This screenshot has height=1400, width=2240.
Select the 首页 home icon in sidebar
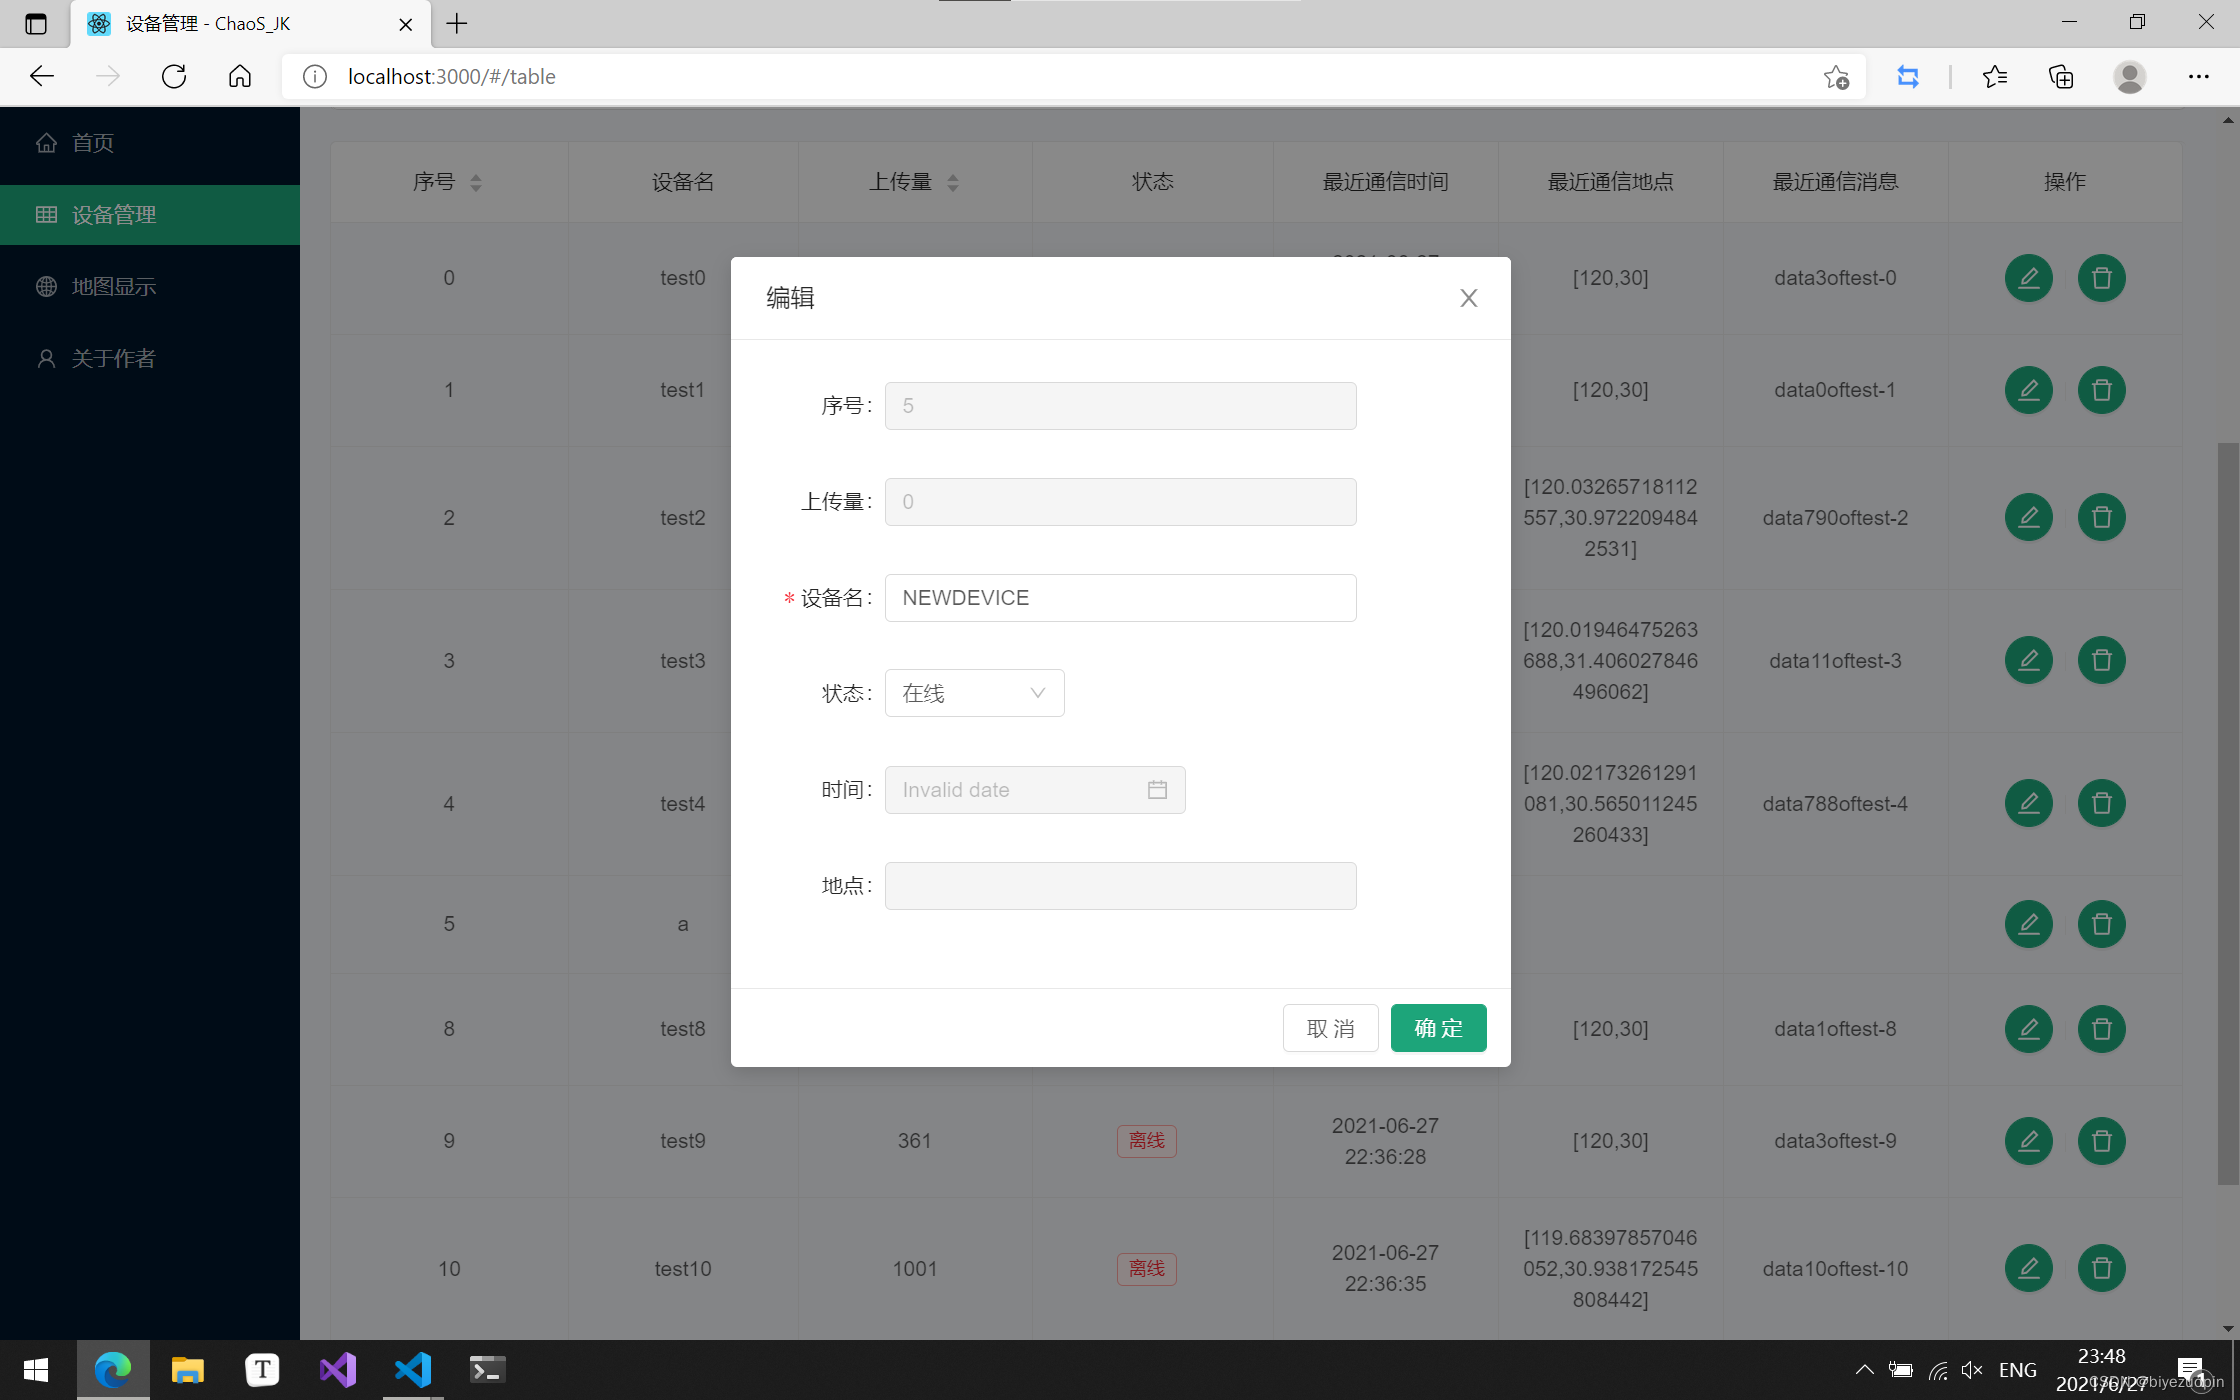[46, 142]
